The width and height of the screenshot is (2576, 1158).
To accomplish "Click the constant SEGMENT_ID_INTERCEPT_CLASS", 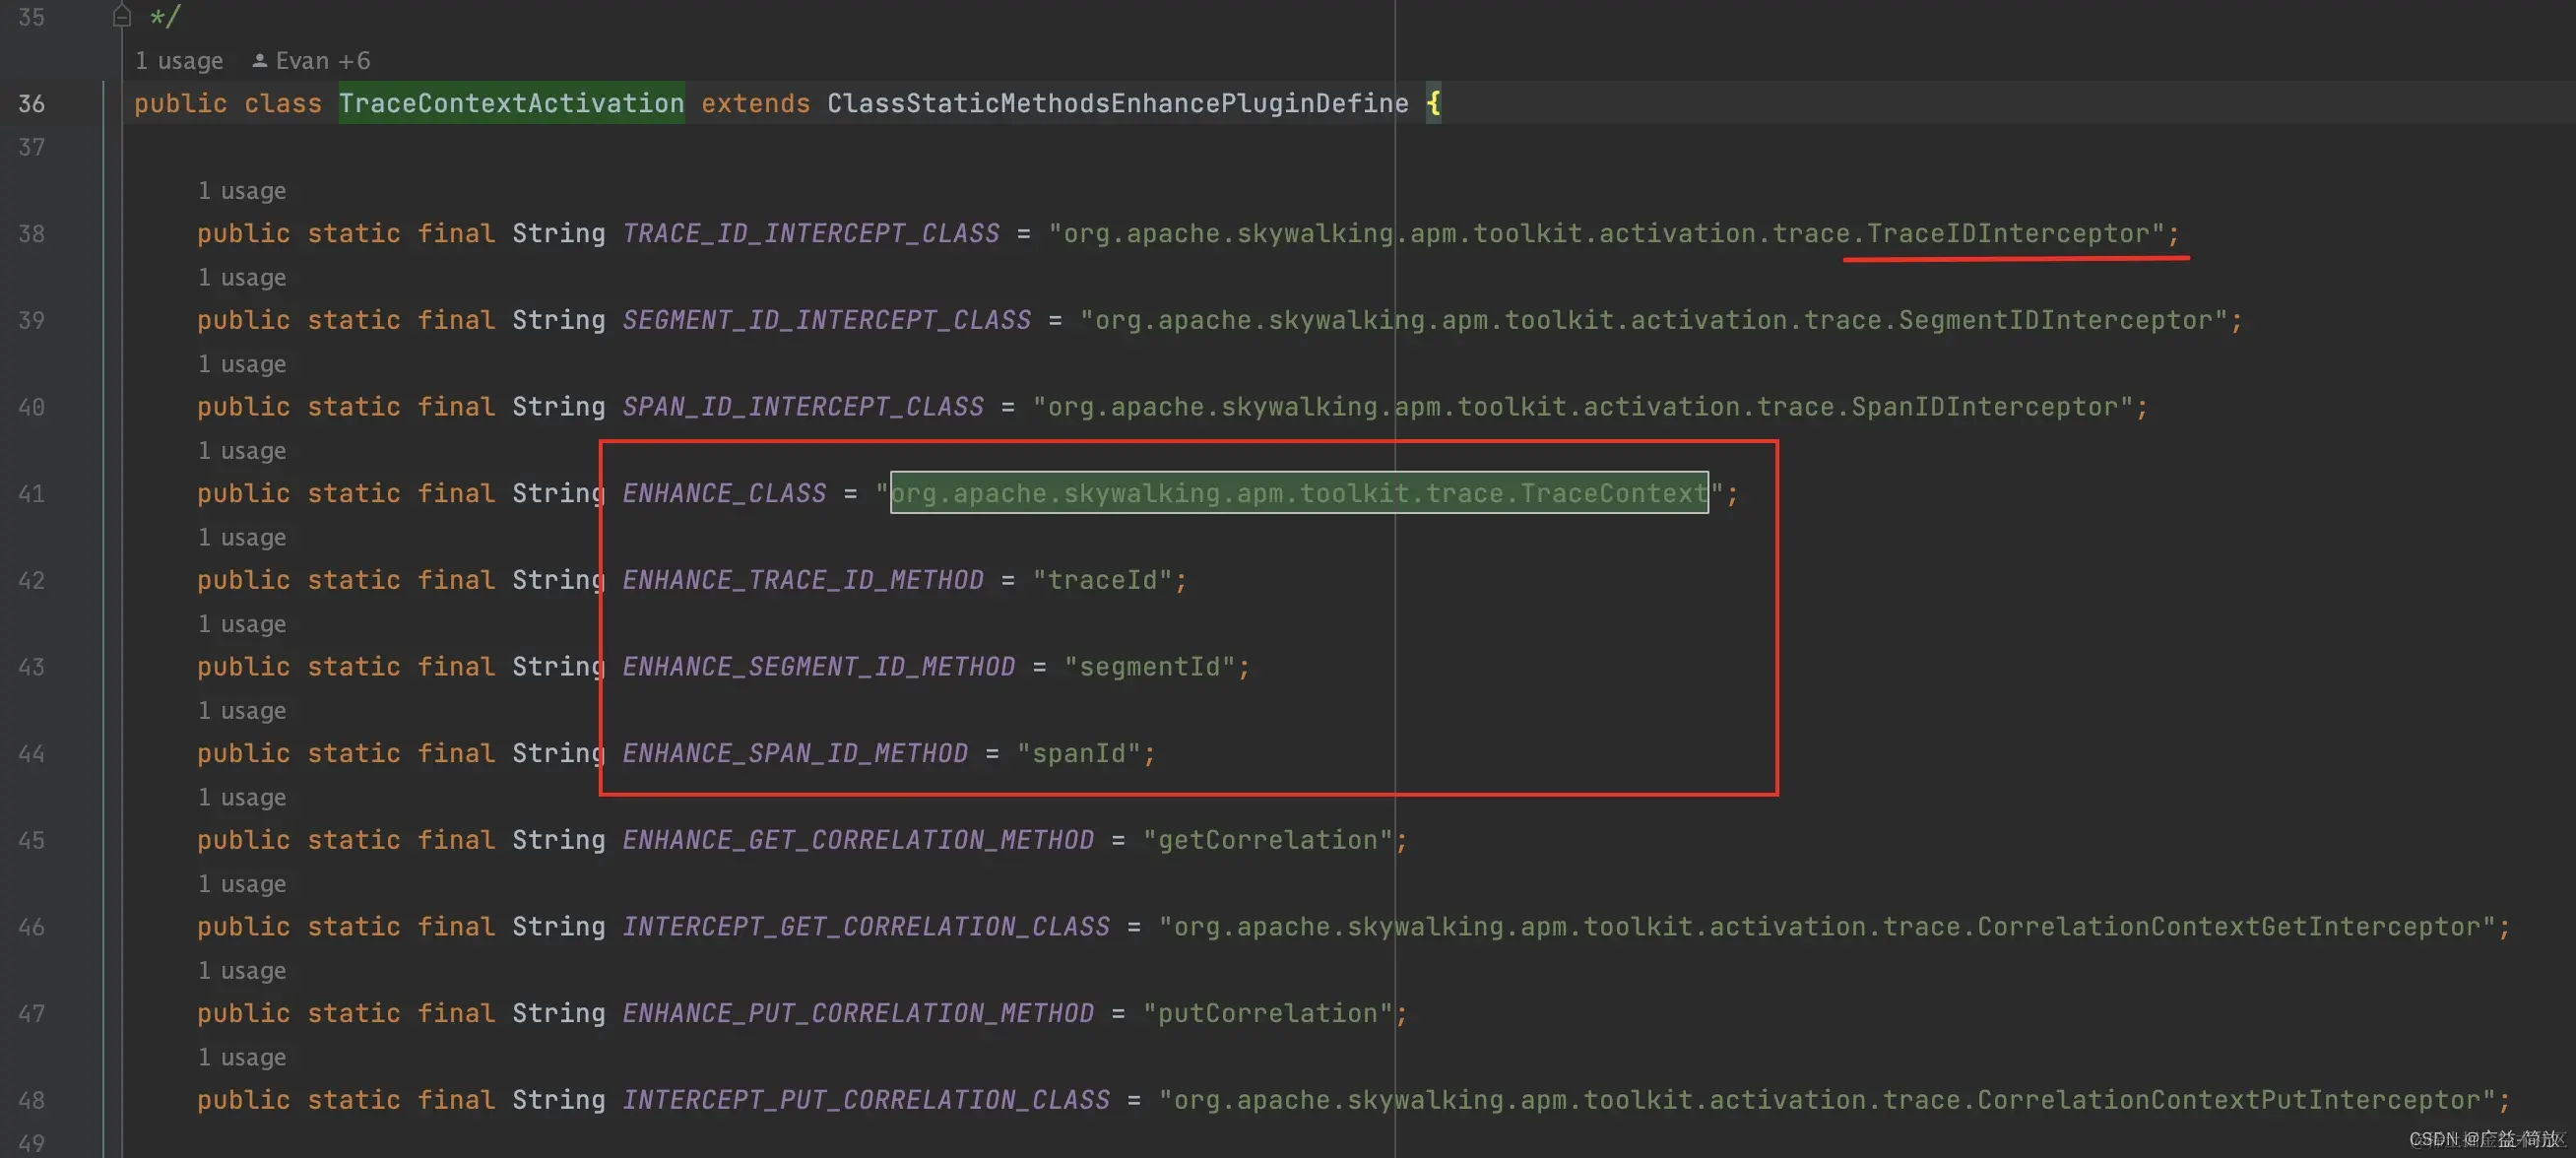I will [826, 320].
